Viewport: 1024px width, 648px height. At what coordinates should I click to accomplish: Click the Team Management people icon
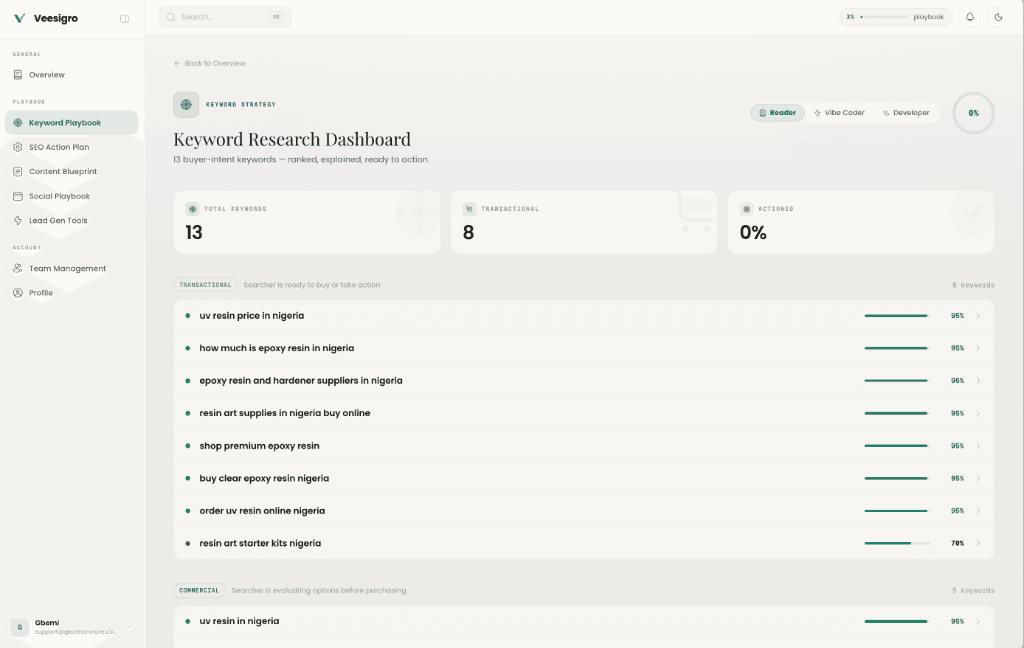tap(18, 268)
